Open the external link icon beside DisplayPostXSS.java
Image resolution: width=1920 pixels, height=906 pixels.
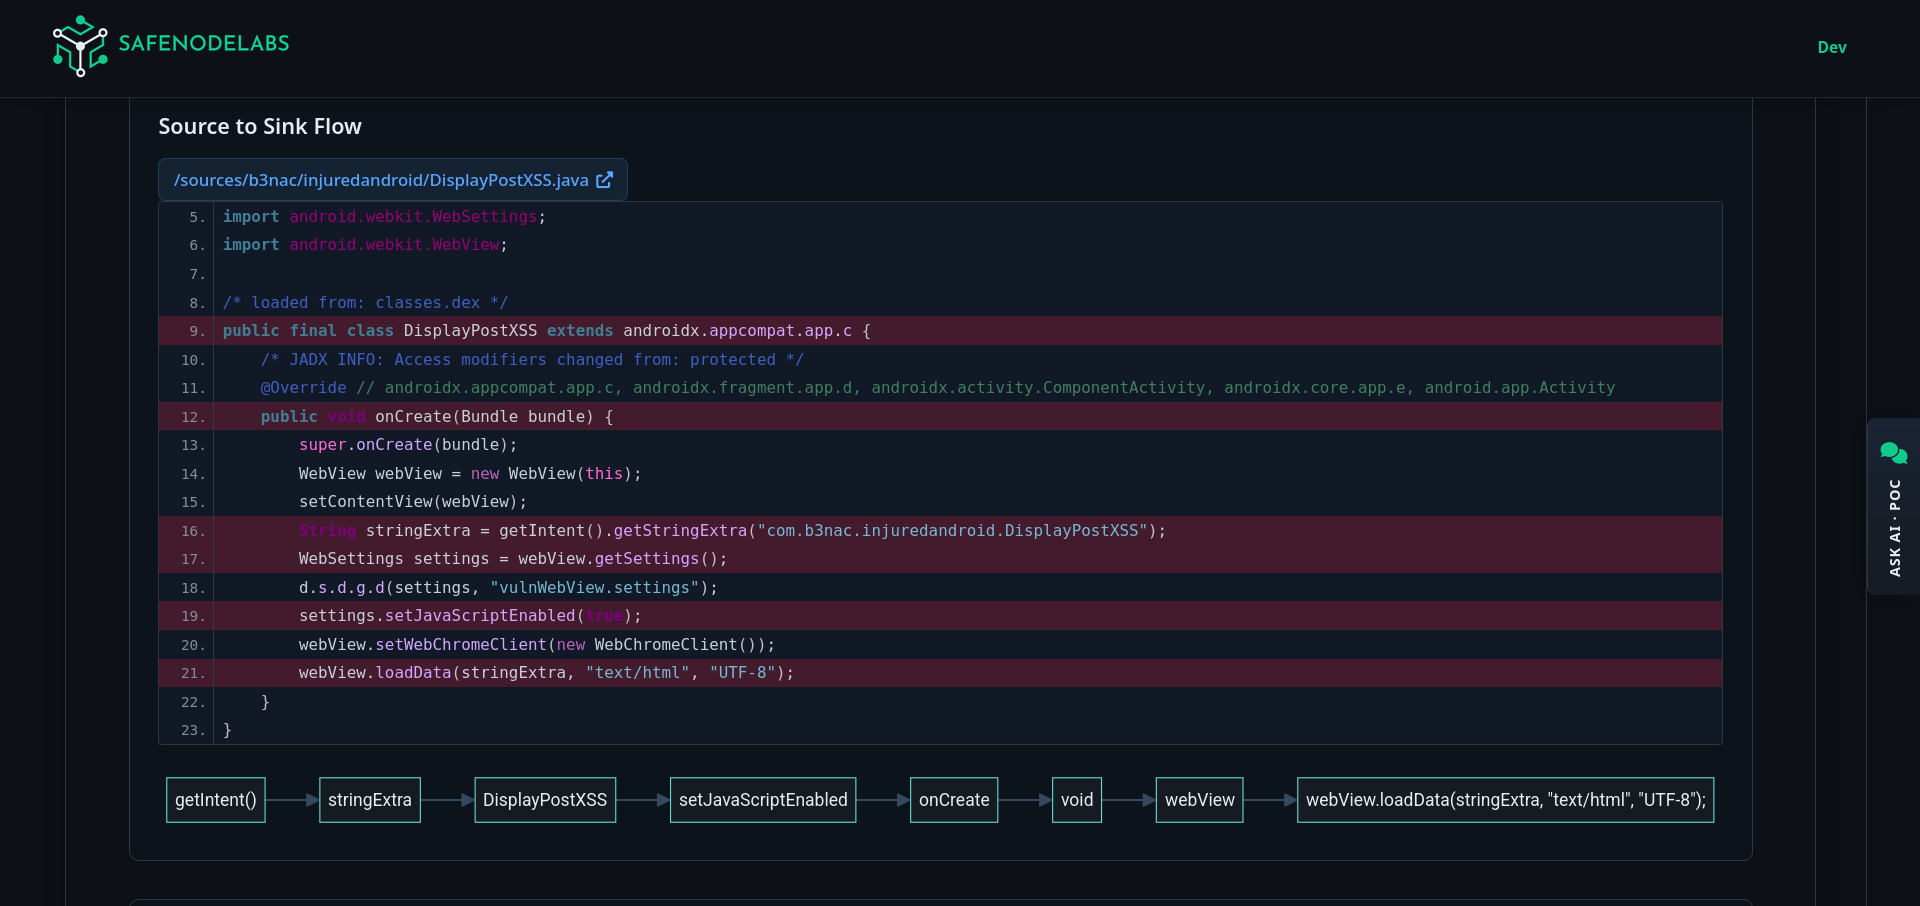pos(604,180)
